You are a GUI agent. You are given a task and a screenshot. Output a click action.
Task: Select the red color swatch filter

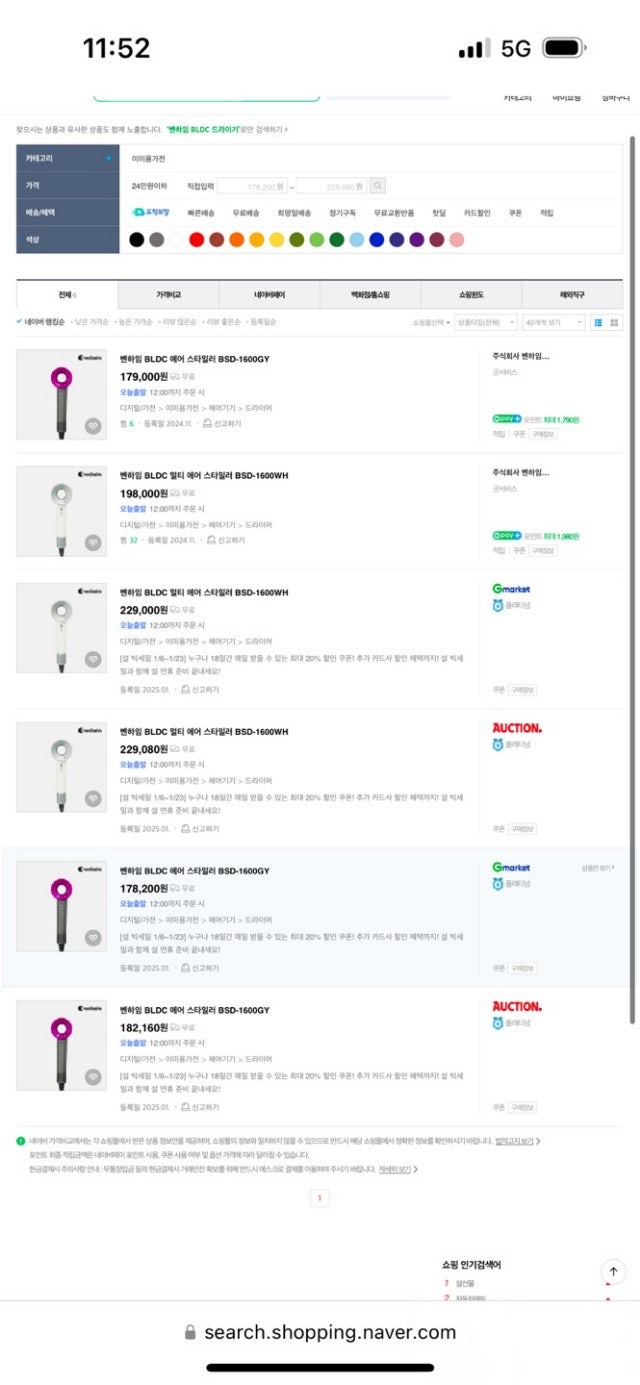[x=196, y=240]
